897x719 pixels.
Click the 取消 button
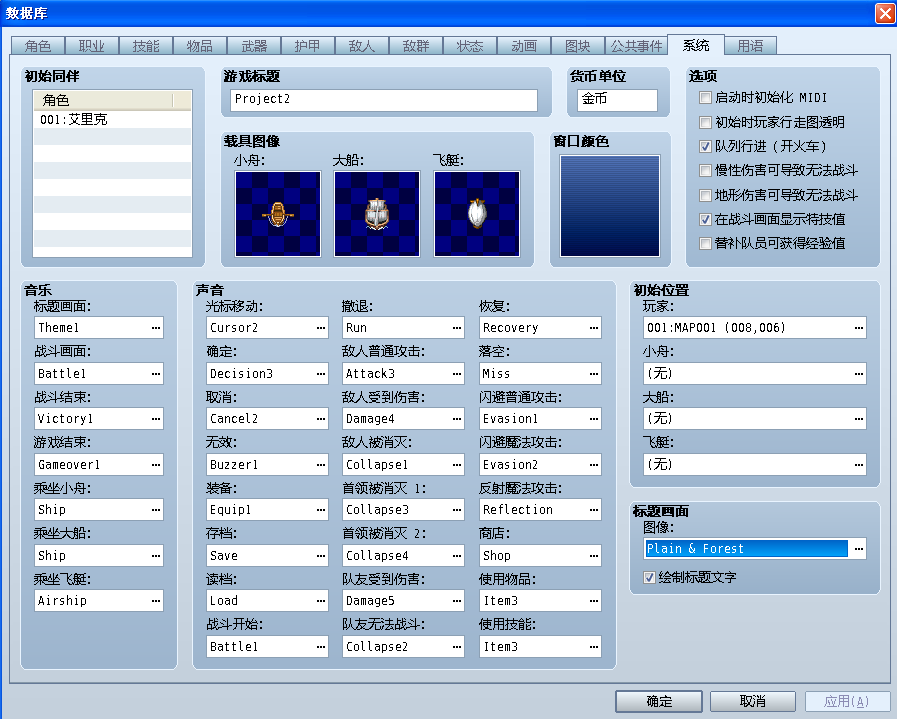pos(753,701)
